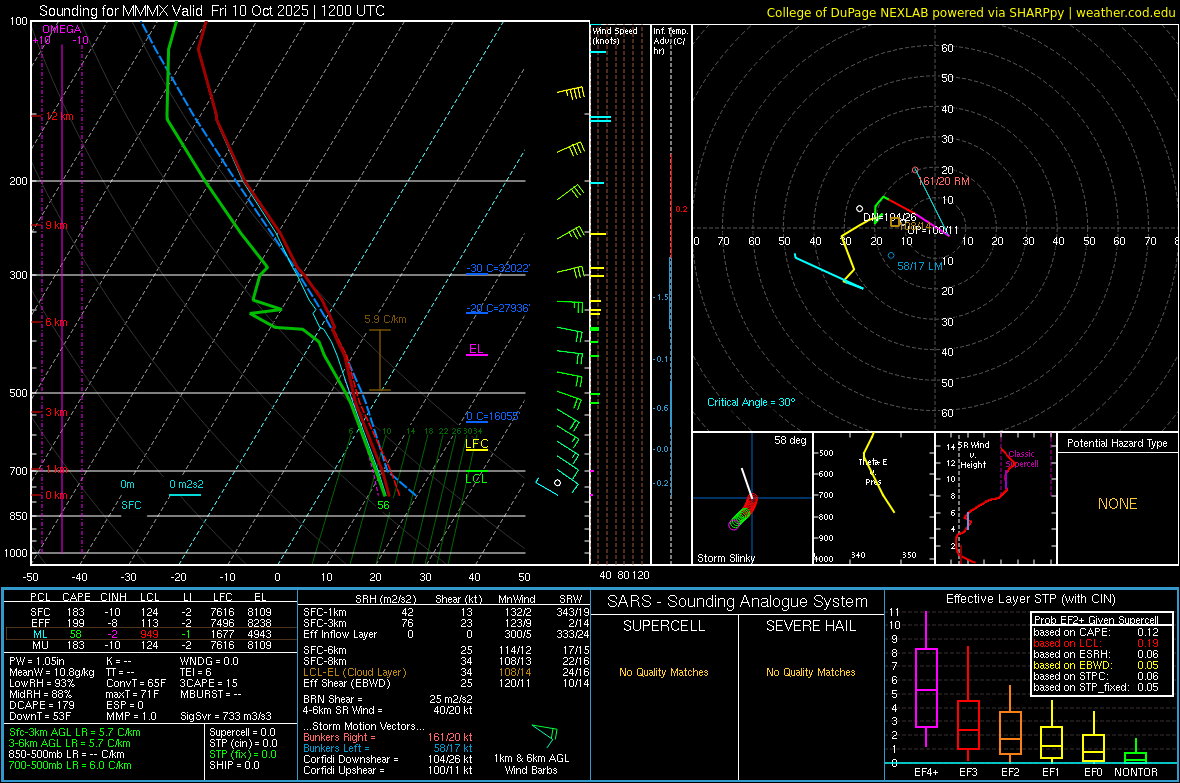
Task: Click the '0 C=16055' freezing level label
Action: 493,416
